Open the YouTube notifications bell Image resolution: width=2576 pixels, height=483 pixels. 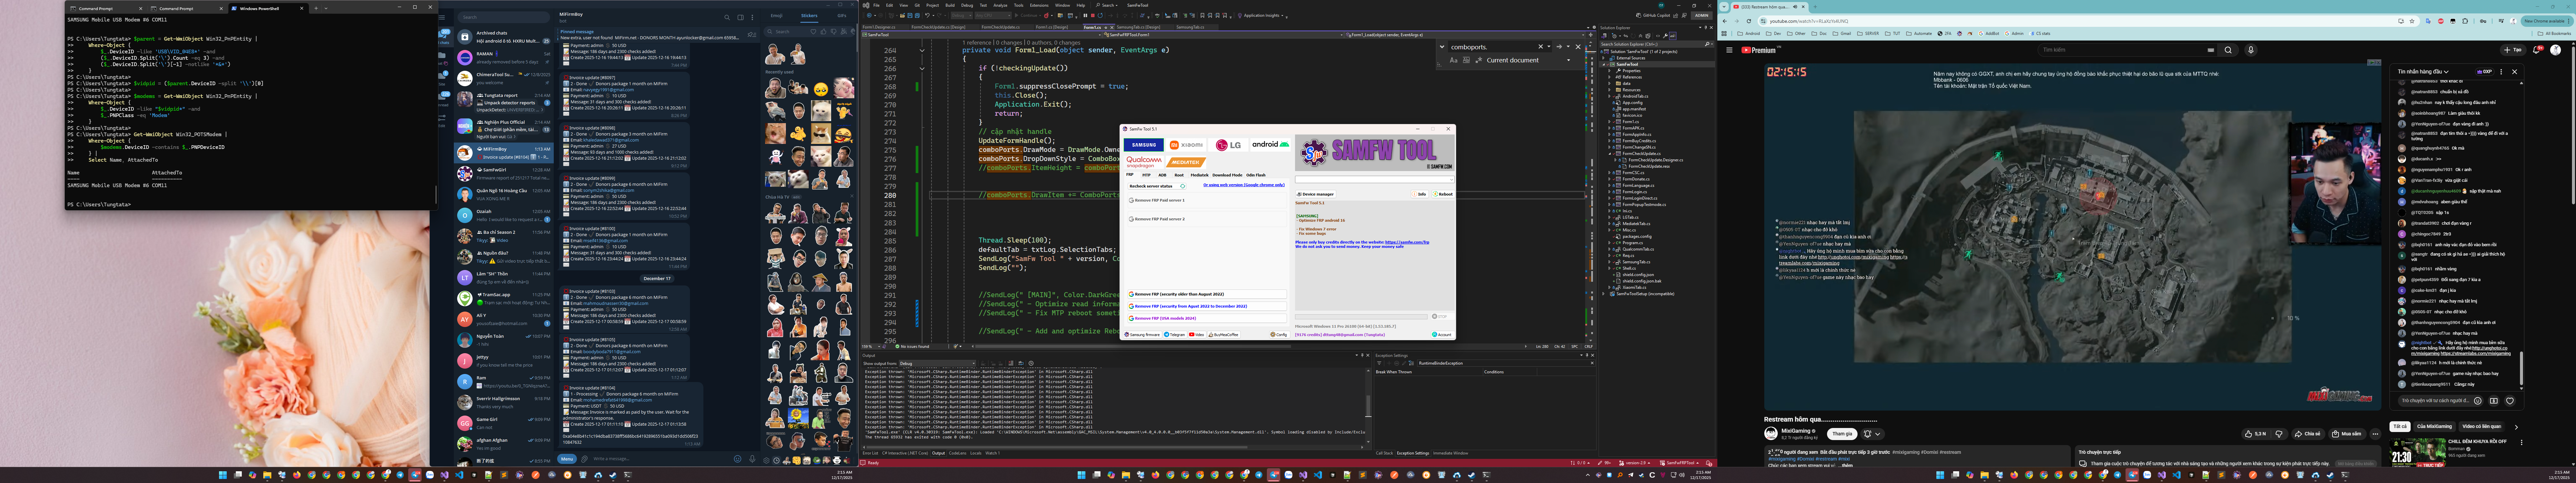[x=2537, y=50]
